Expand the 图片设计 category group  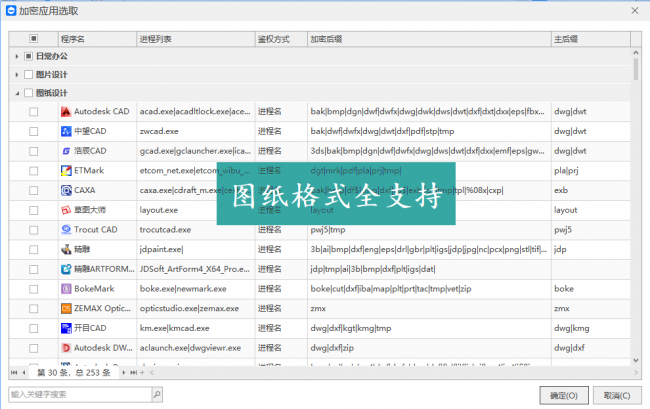[x=17, y=75]
